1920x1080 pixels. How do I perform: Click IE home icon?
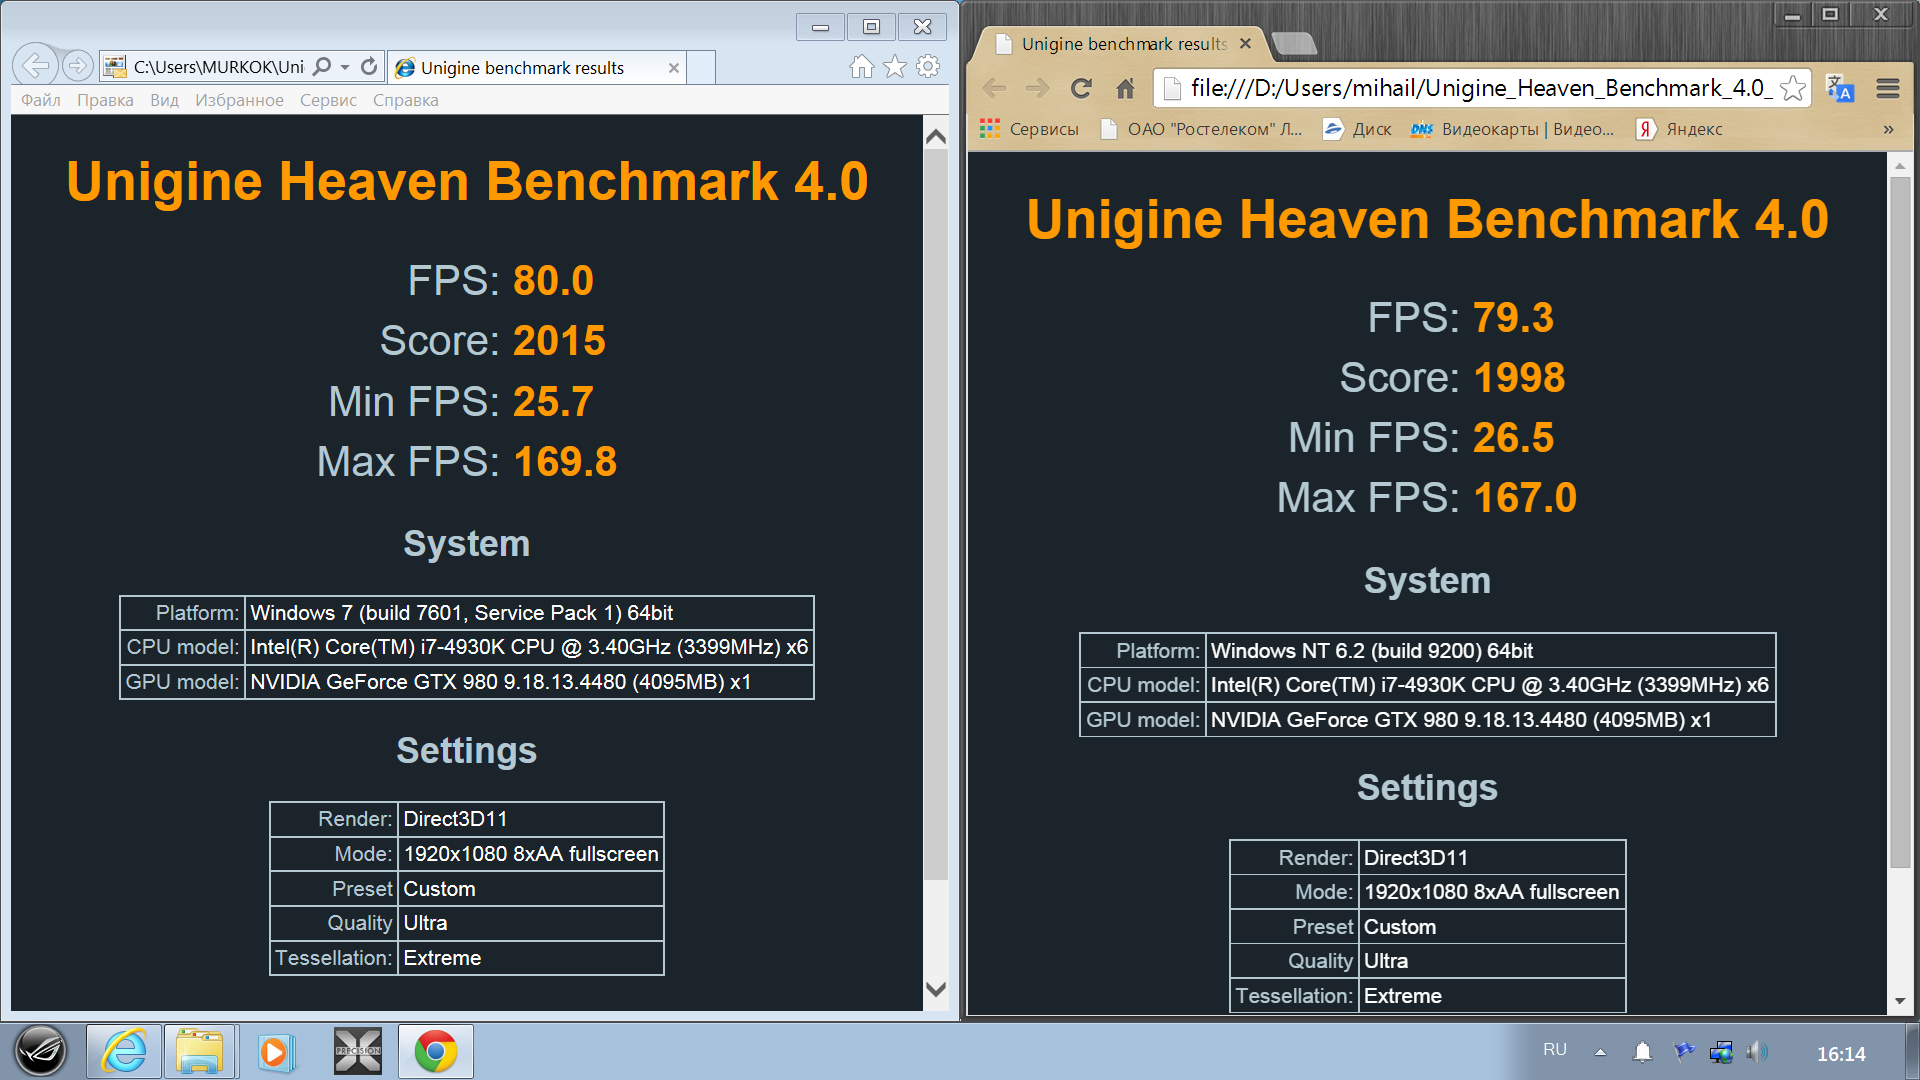861,67
